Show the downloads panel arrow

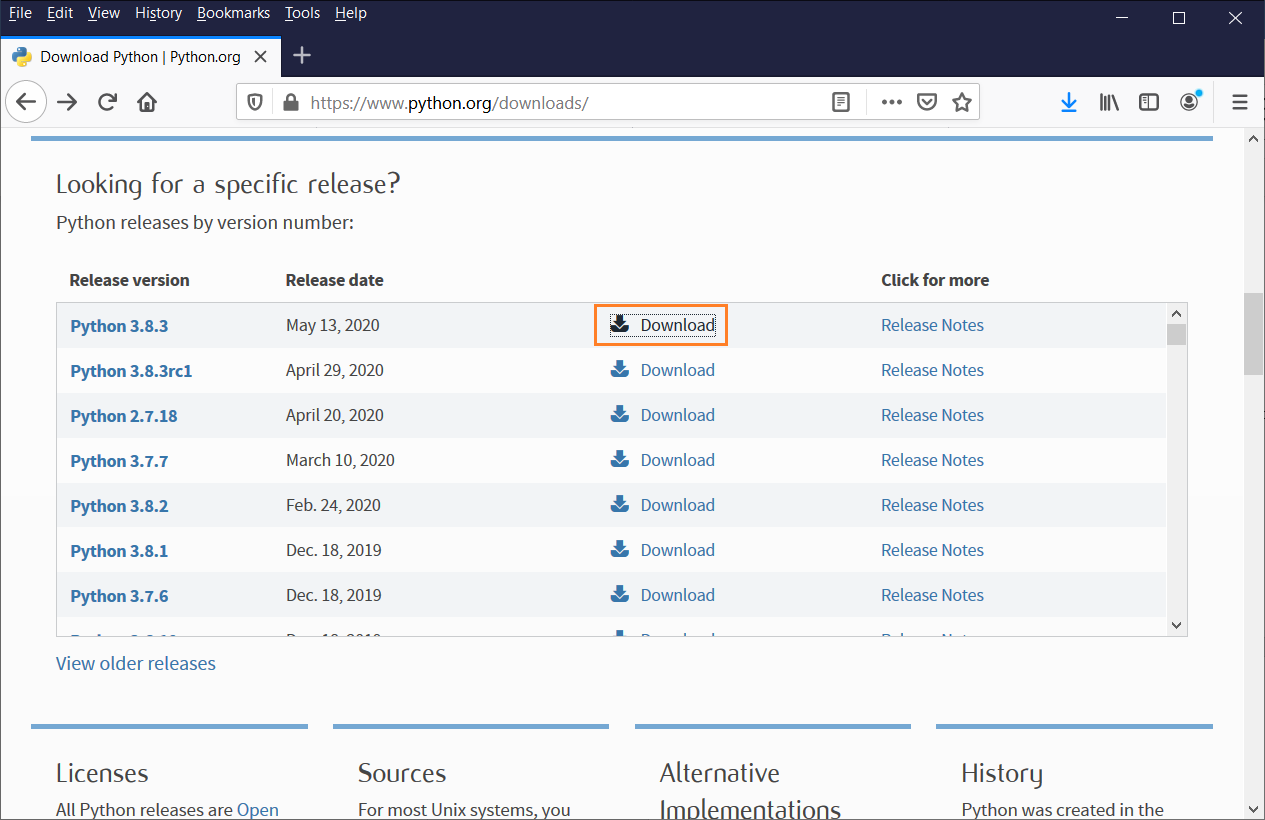[x=1069, y=102]
